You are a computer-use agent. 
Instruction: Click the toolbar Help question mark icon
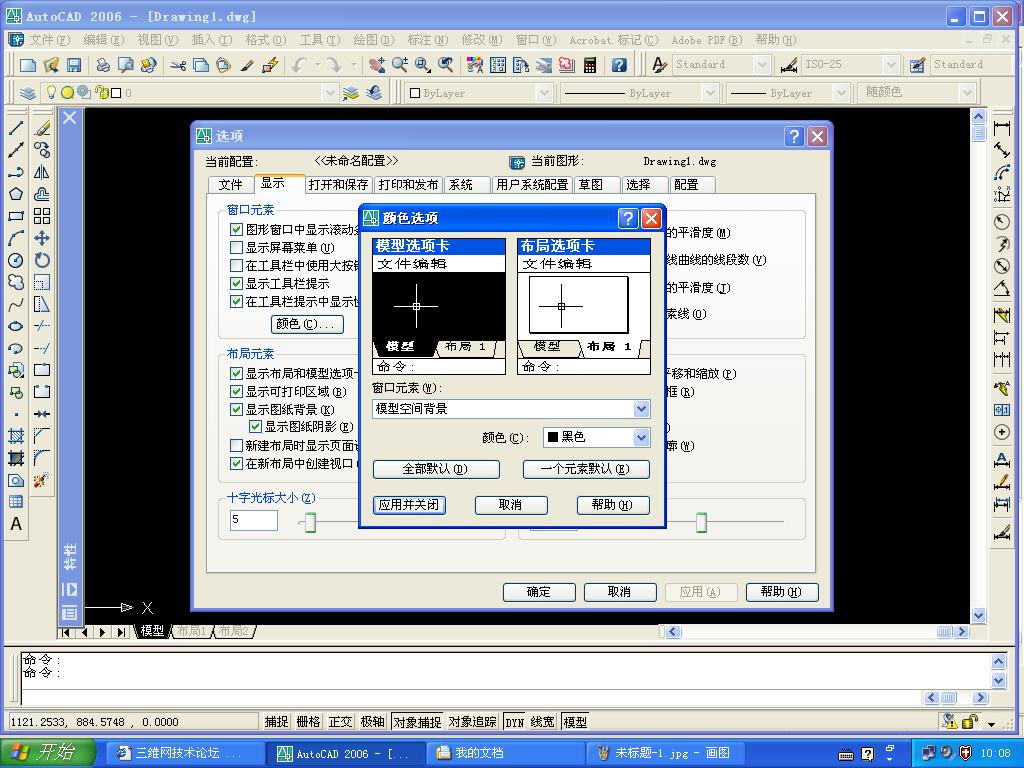tap(619, 65)
